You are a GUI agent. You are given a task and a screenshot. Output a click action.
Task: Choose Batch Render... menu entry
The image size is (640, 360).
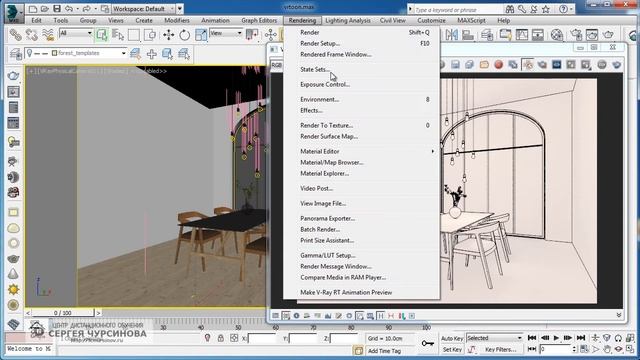pos(320,229)
